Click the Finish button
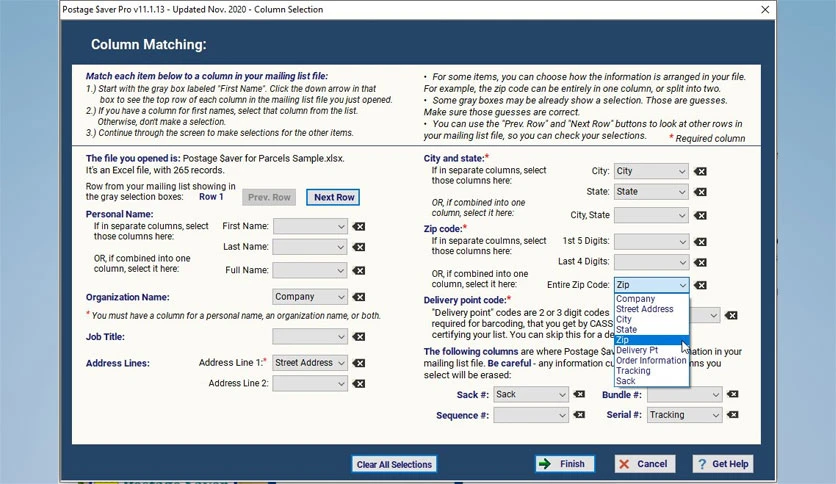This screenshot has height=484, width=836. click(565, 464)
